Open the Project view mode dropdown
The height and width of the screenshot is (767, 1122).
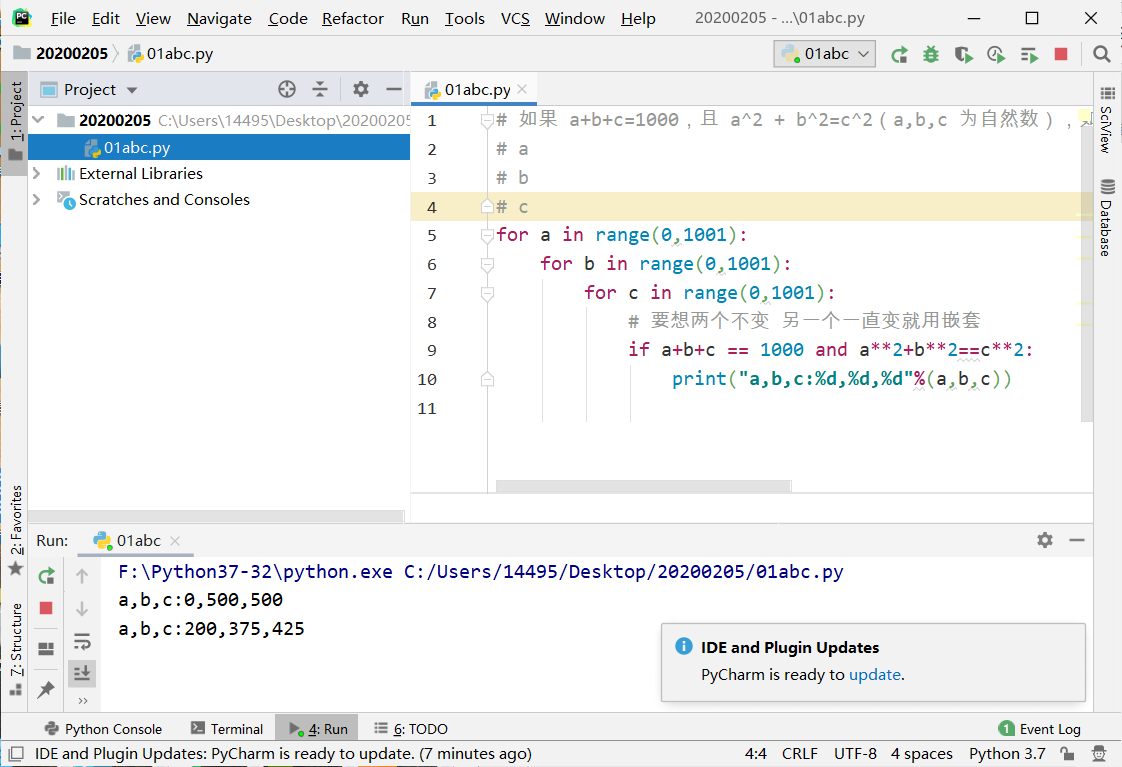point(132,90)
